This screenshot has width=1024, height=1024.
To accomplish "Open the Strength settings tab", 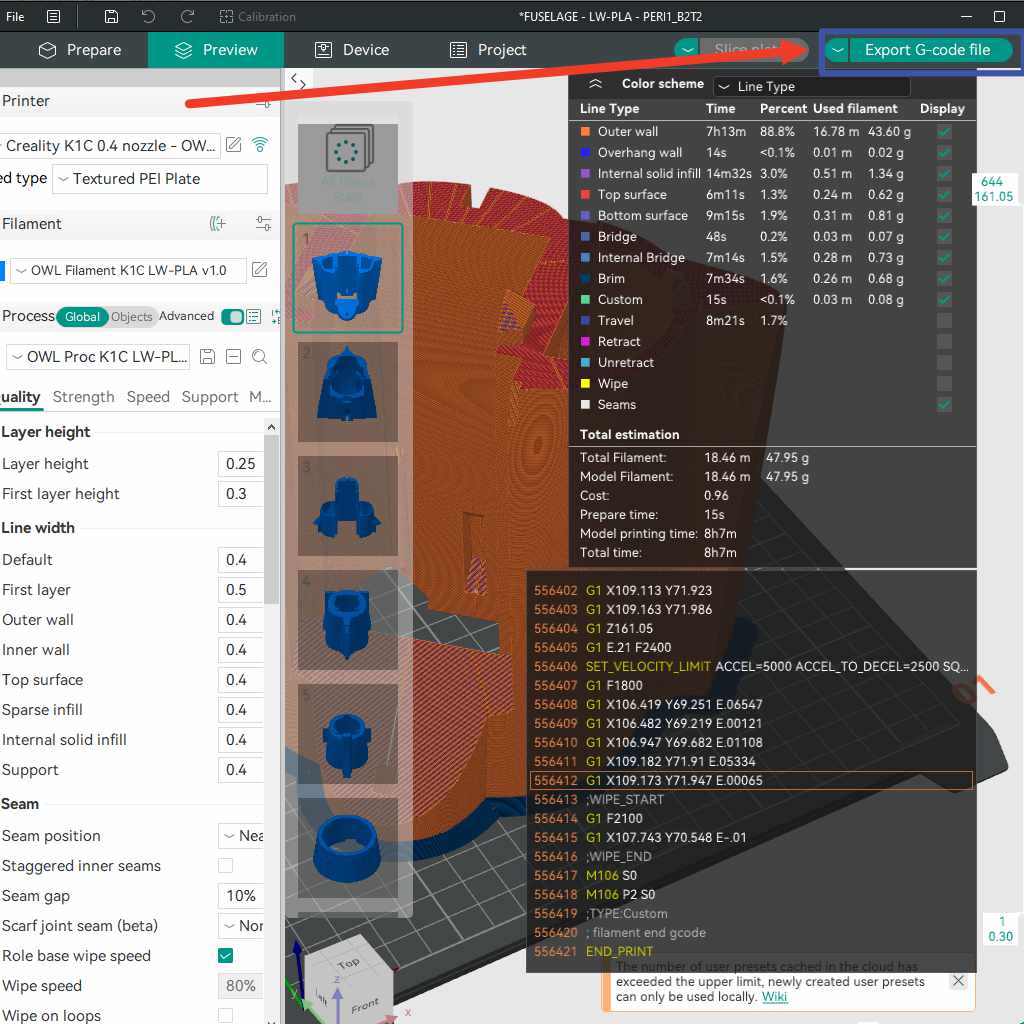I will (x=83, y=397).
